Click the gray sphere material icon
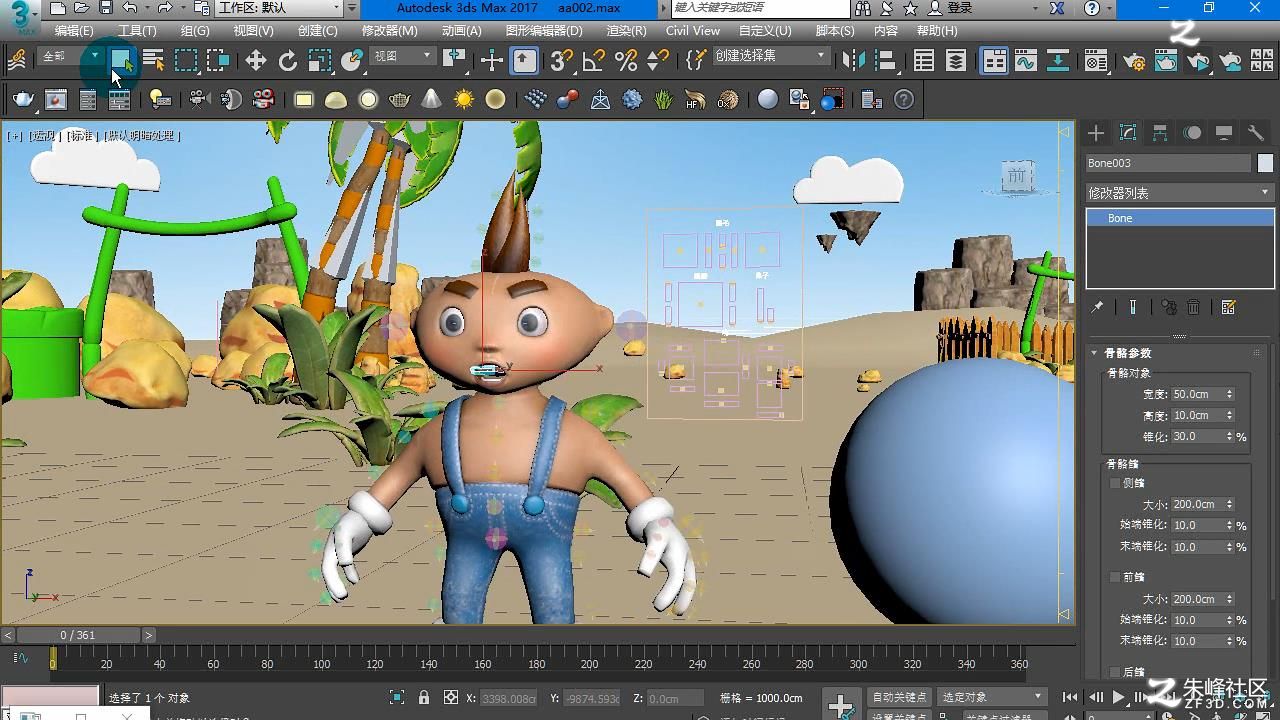The height and width of the screenshot is (720, 1280). pos(768,99)
